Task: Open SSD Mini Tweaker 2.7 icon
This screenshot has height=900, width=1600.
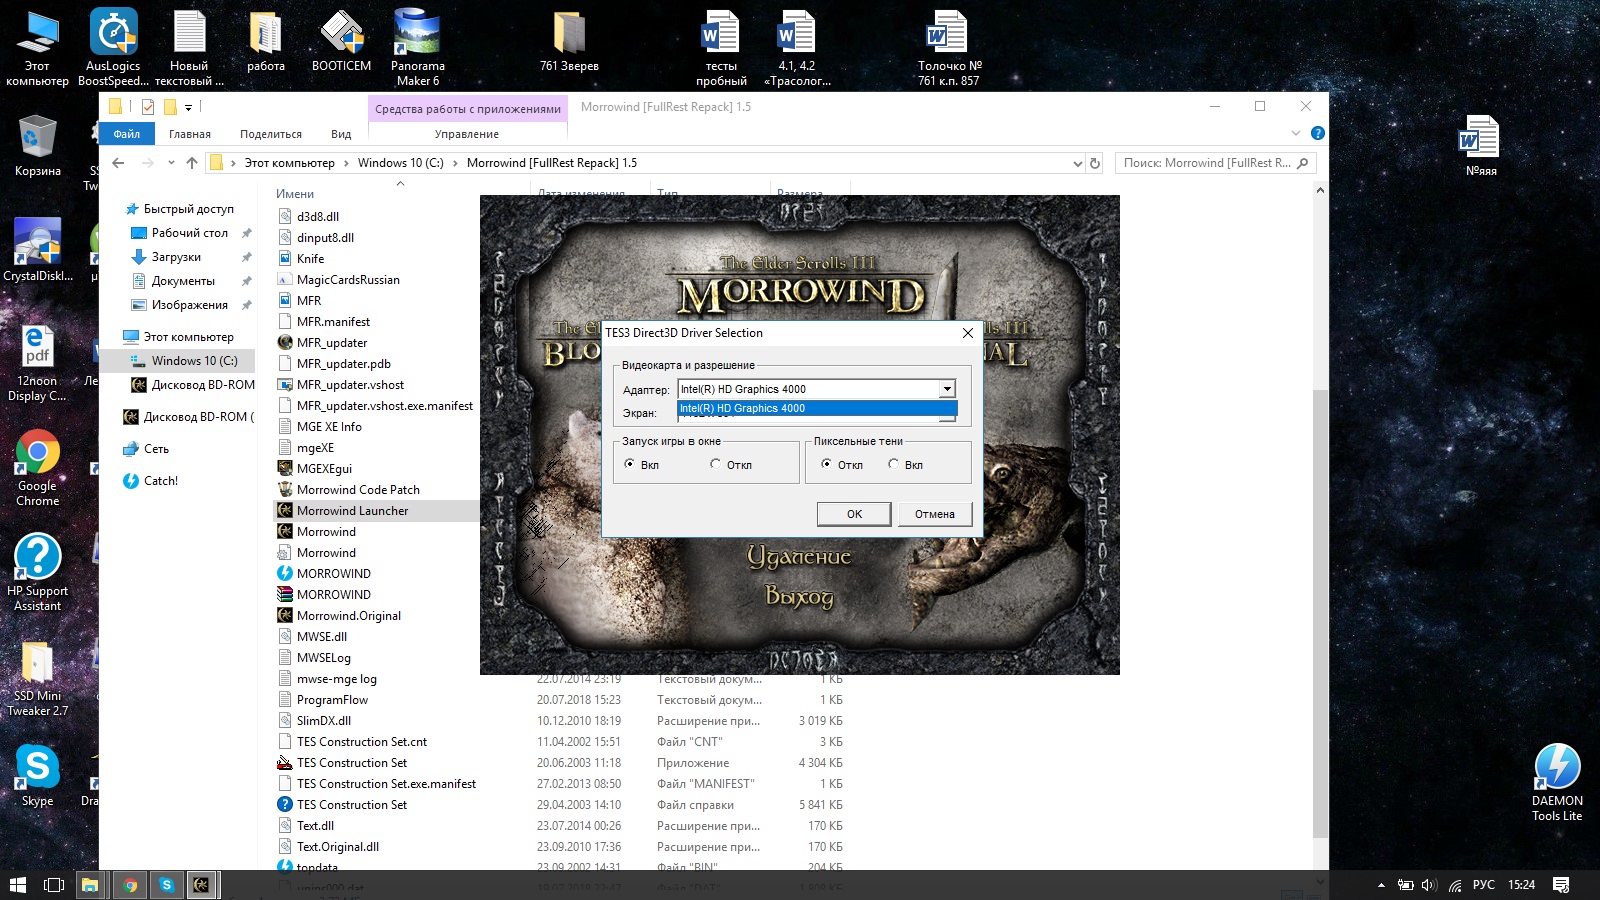Action: tap(38, 678)
